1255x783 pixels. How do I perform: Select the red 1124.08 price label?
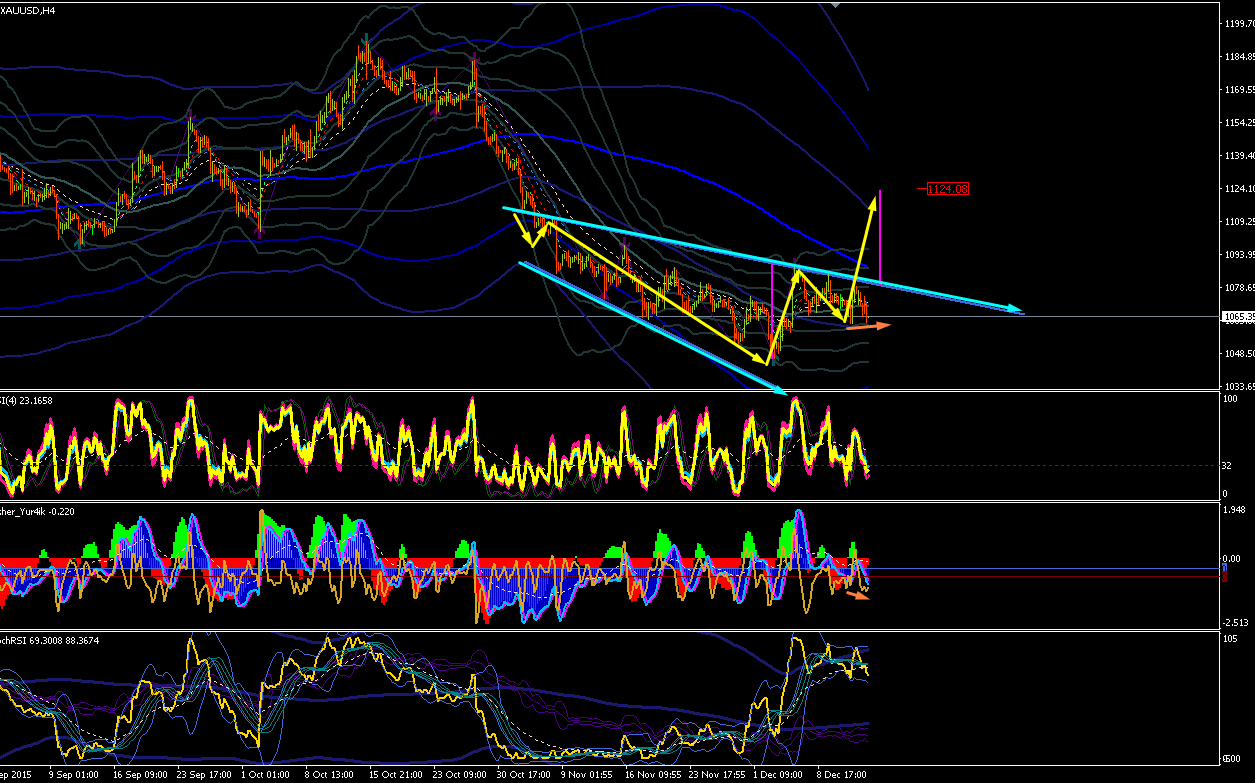click(948, 188)
